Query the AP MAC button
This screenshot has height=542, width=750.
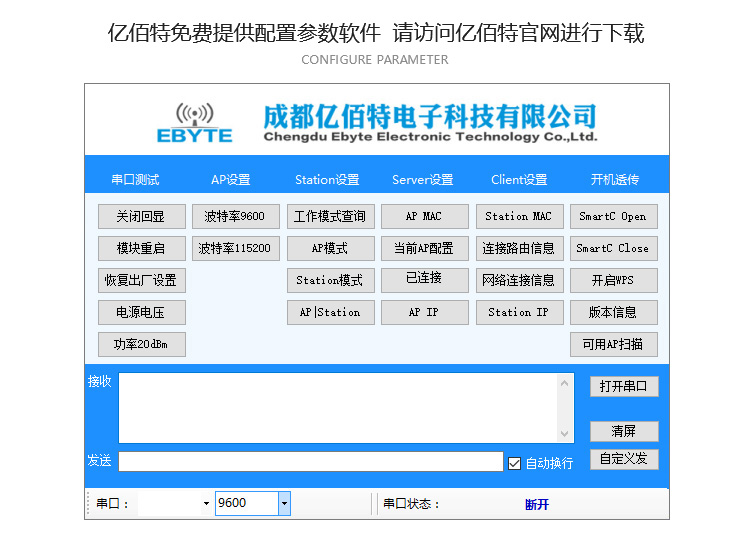coord(425,216)
